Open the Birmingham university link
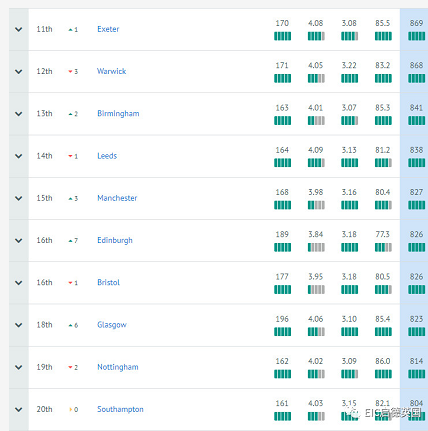Viewport: 428px width, 431px height. coord(118,114)
